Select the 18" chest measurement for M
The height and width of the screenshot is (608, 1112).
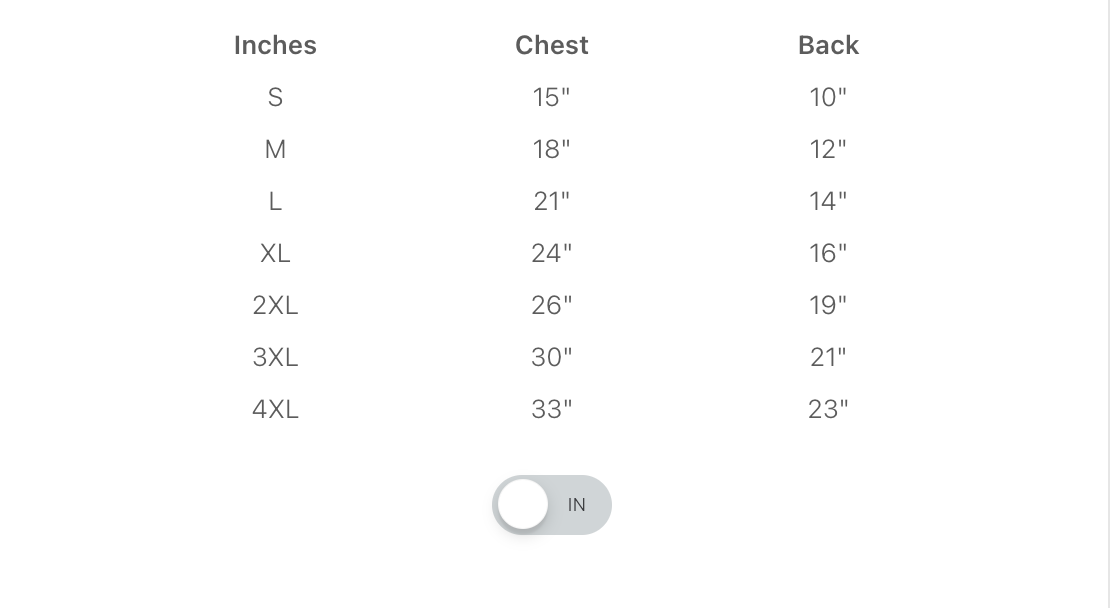(552, 149)
